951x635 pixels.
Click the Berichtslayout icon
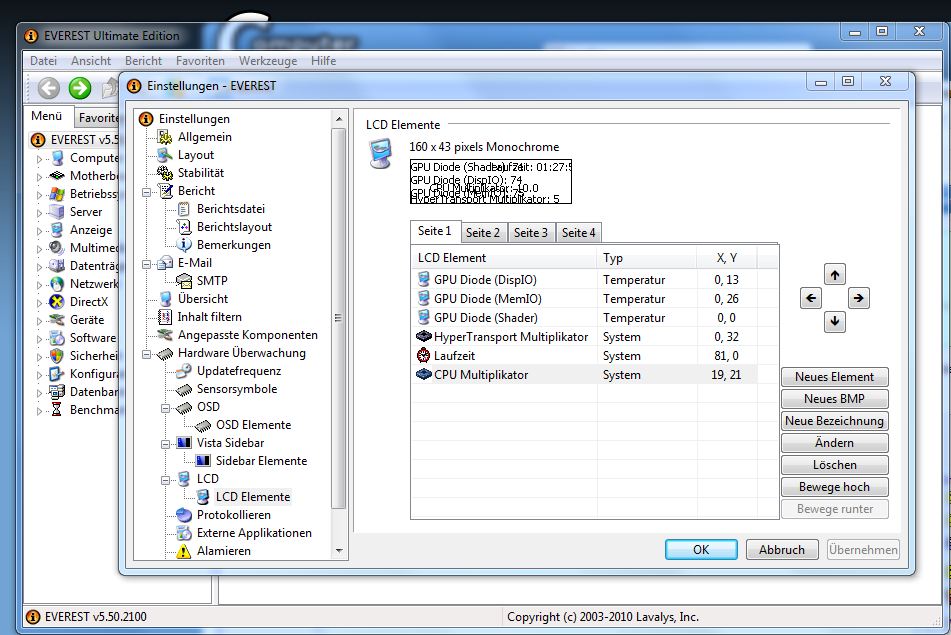[x=184, y=227]
